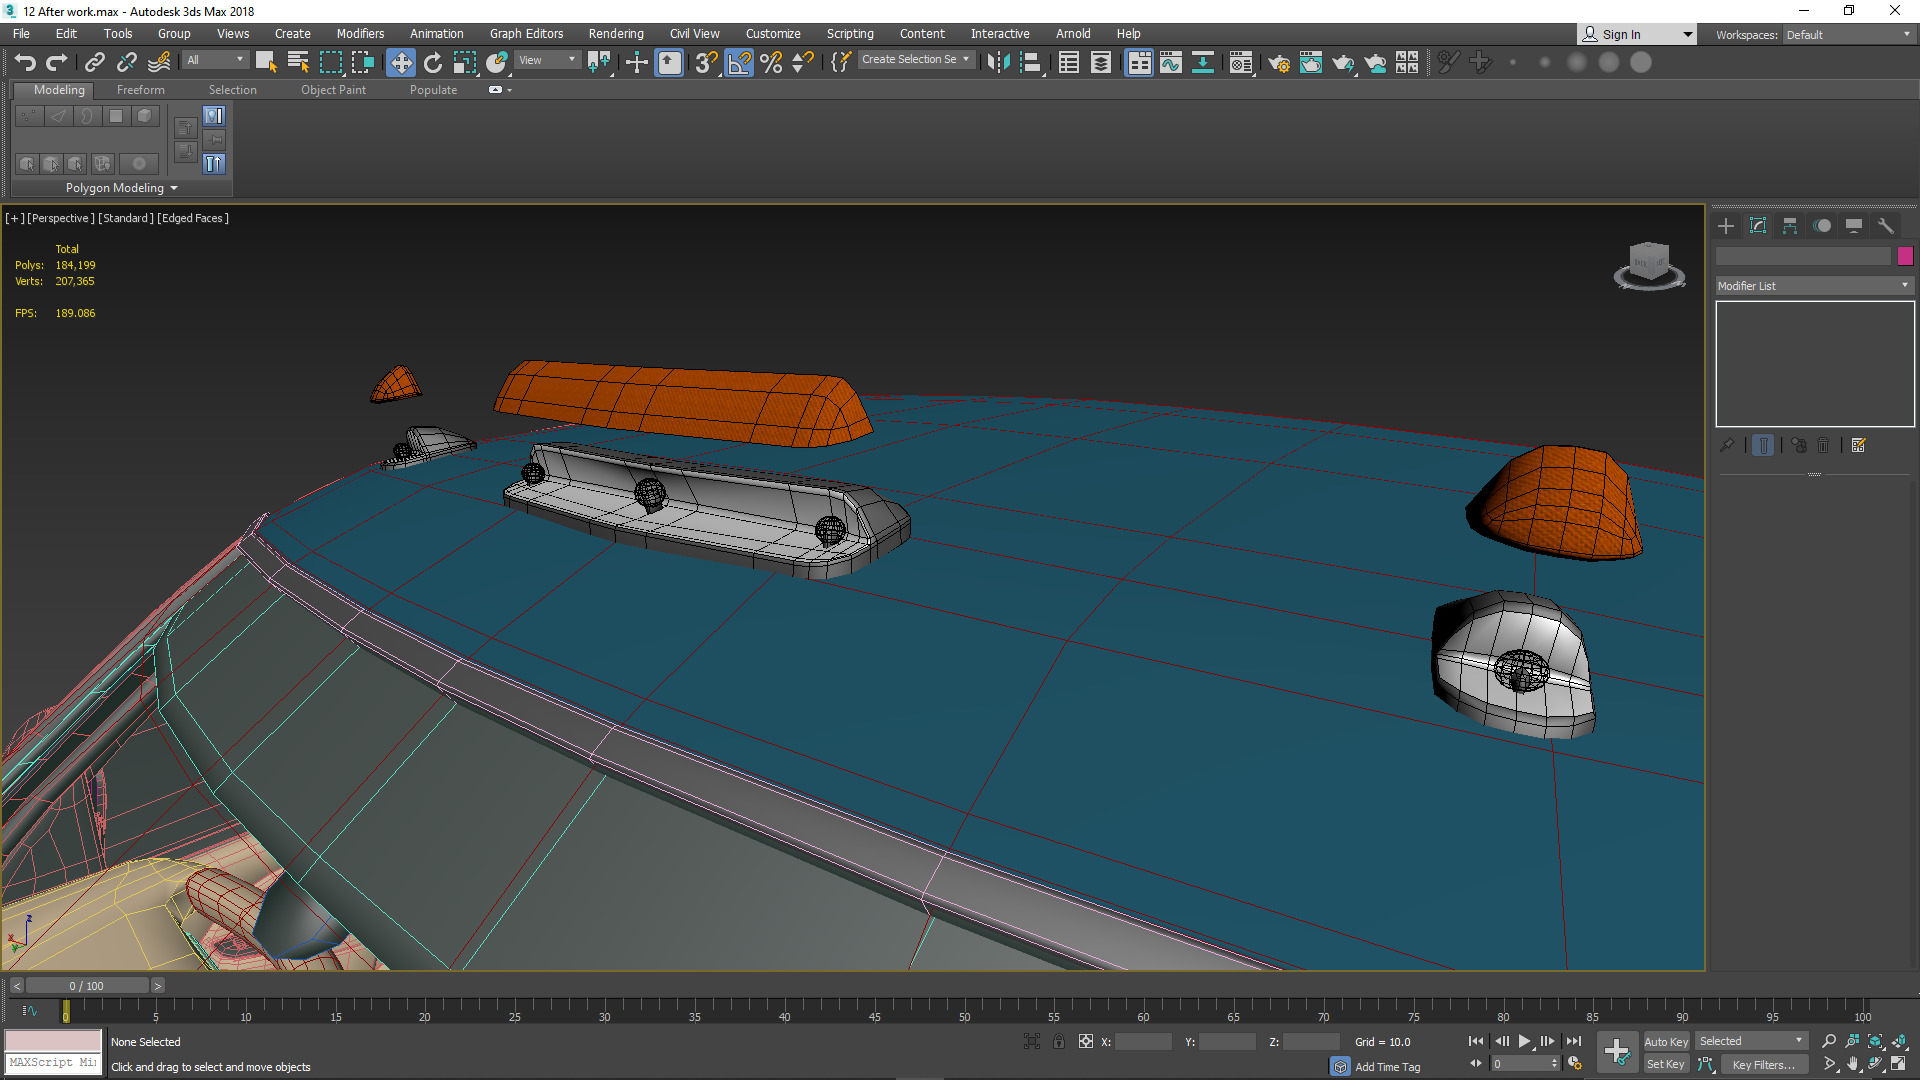Click the pink object color swatch
The height and width of the screenshot is (1080, 1920).
click(1905, 256)
